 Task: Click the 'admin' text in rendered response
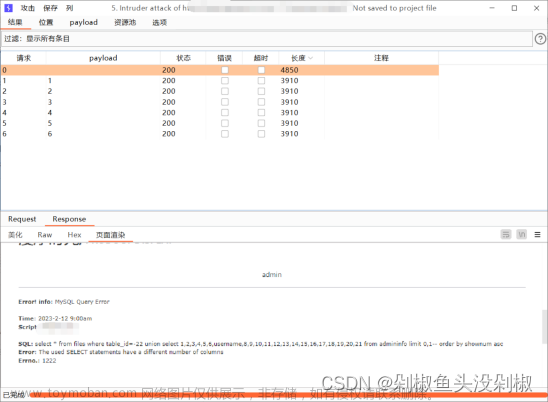(x=272, y=275)
